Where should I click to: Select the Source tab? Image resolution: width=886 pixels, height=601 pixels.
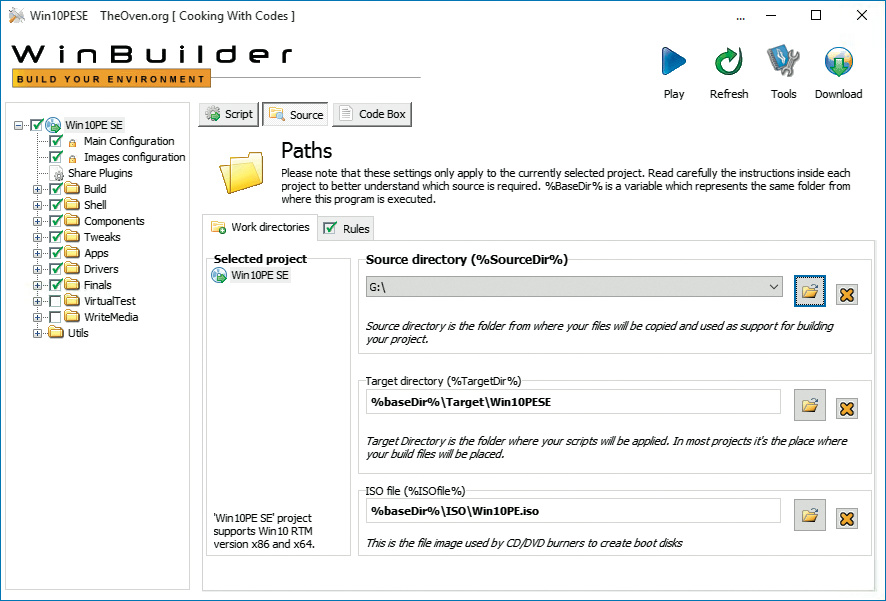pyautogui.click(x=296, y=115)
